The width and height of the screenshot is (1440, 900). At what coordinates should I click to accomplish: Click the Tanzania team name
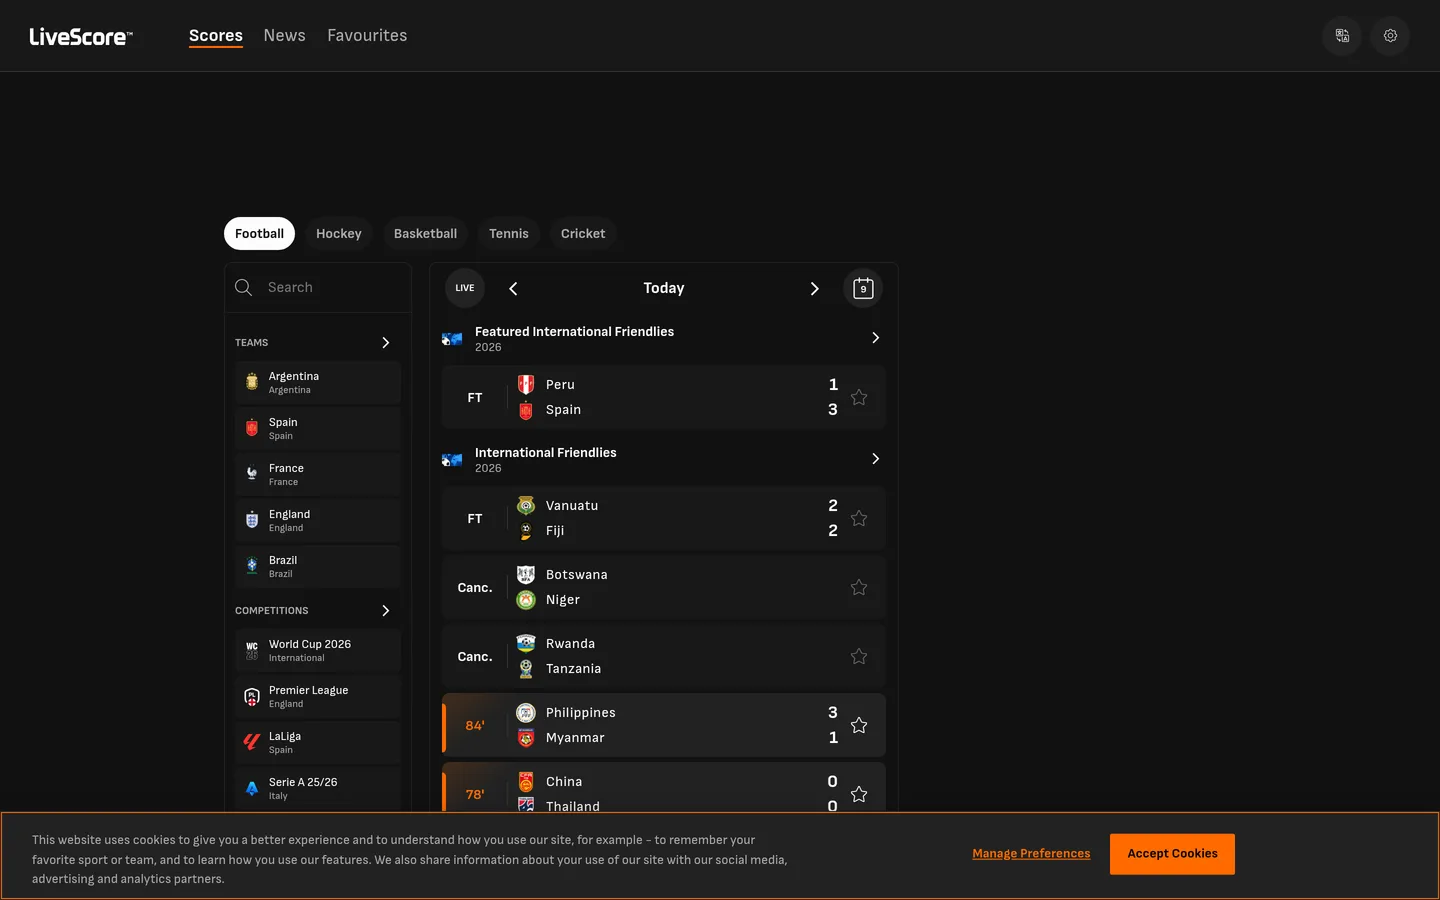coord(573,669)
